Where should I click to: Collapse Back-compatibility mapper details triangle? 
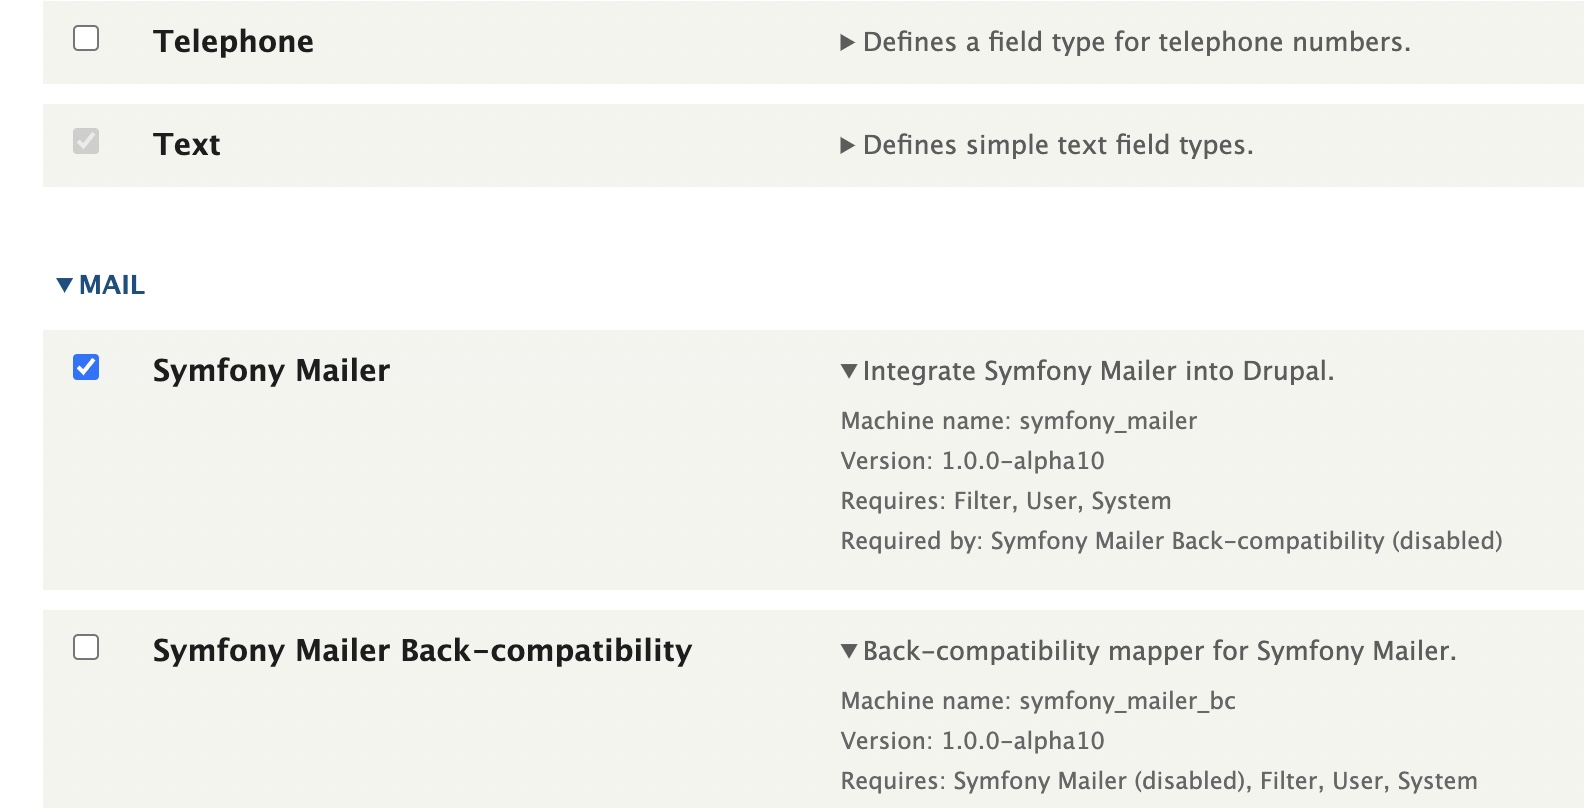pyautogui.click(x=849, y=651)
